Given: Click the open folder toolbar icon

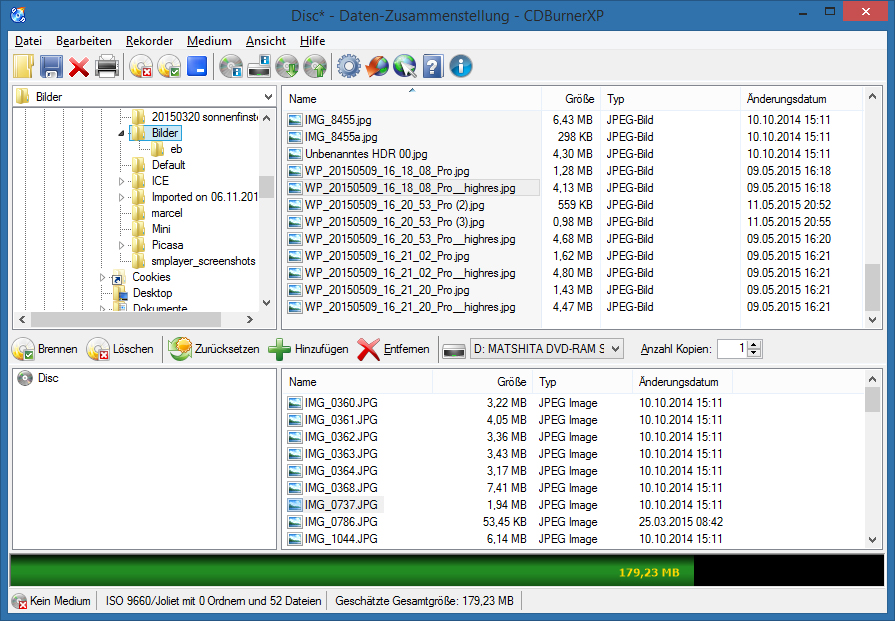Looking at the screenshot, I should coord(23,66).
